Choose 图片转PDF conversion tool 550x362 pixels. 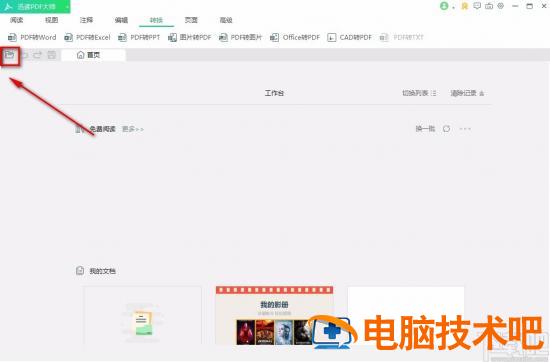[x=190, y=37]
